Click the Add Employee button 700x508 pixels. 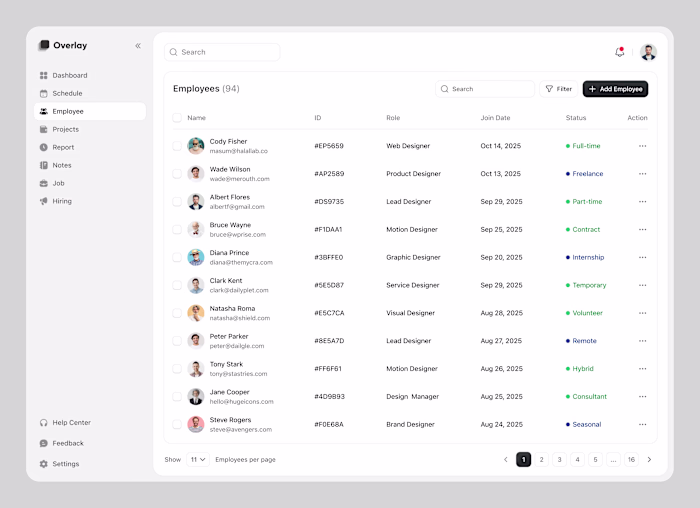pyautogui.click(x=615, y=89)
